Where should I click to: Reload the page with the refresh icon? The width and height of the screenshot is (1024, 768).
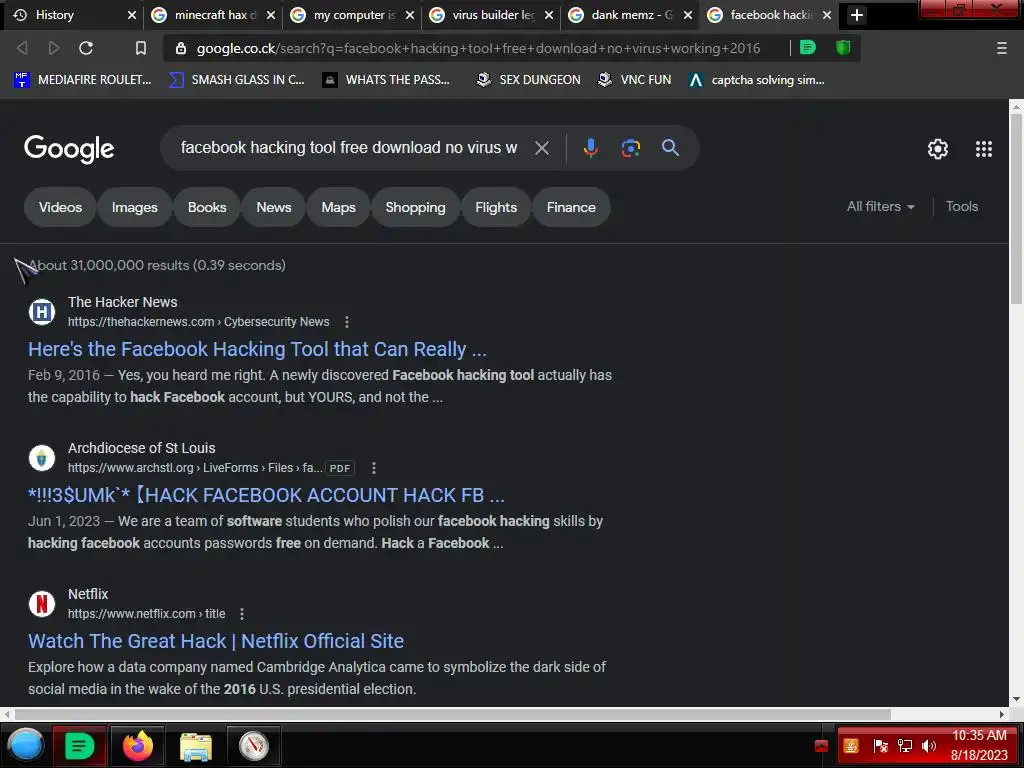pyautogui.click(x=86, y=48)
